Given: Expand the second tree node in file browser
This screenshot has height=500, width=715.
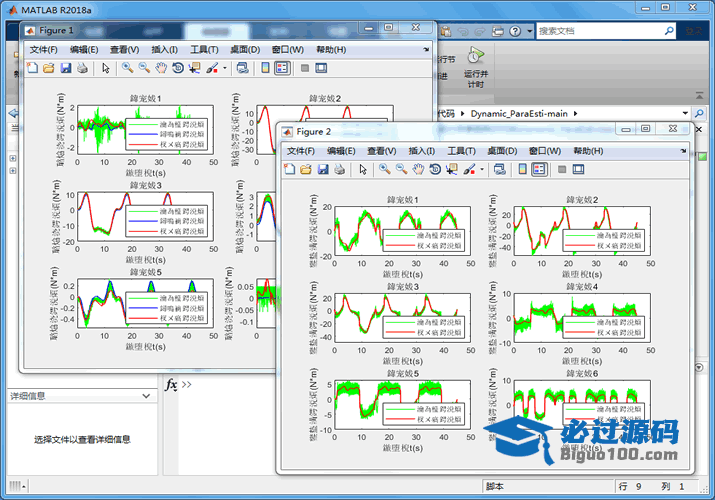Looking at the screenshot, I should (13, 170).
